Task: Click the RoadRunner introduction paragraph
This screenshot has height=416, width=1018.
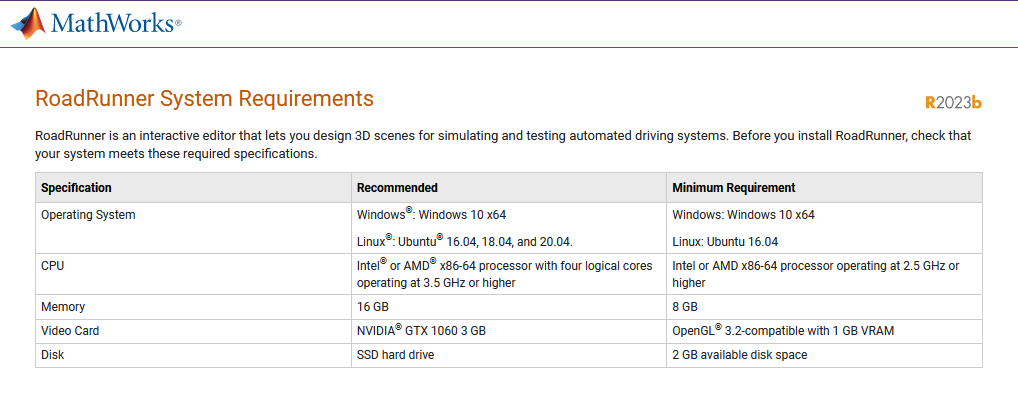Action: [x=503, y=145]
